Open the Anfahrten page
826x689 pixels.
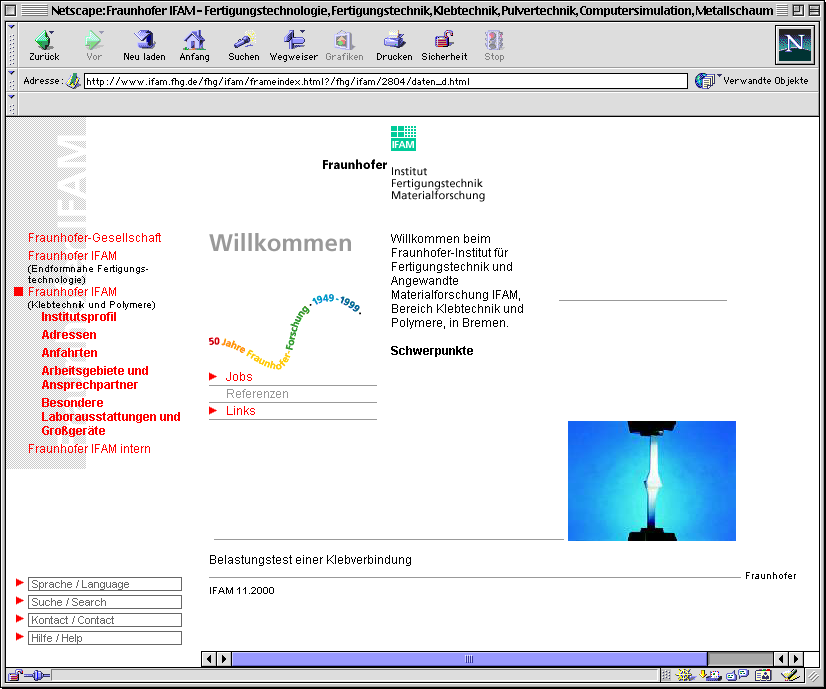tap(70, 352)
